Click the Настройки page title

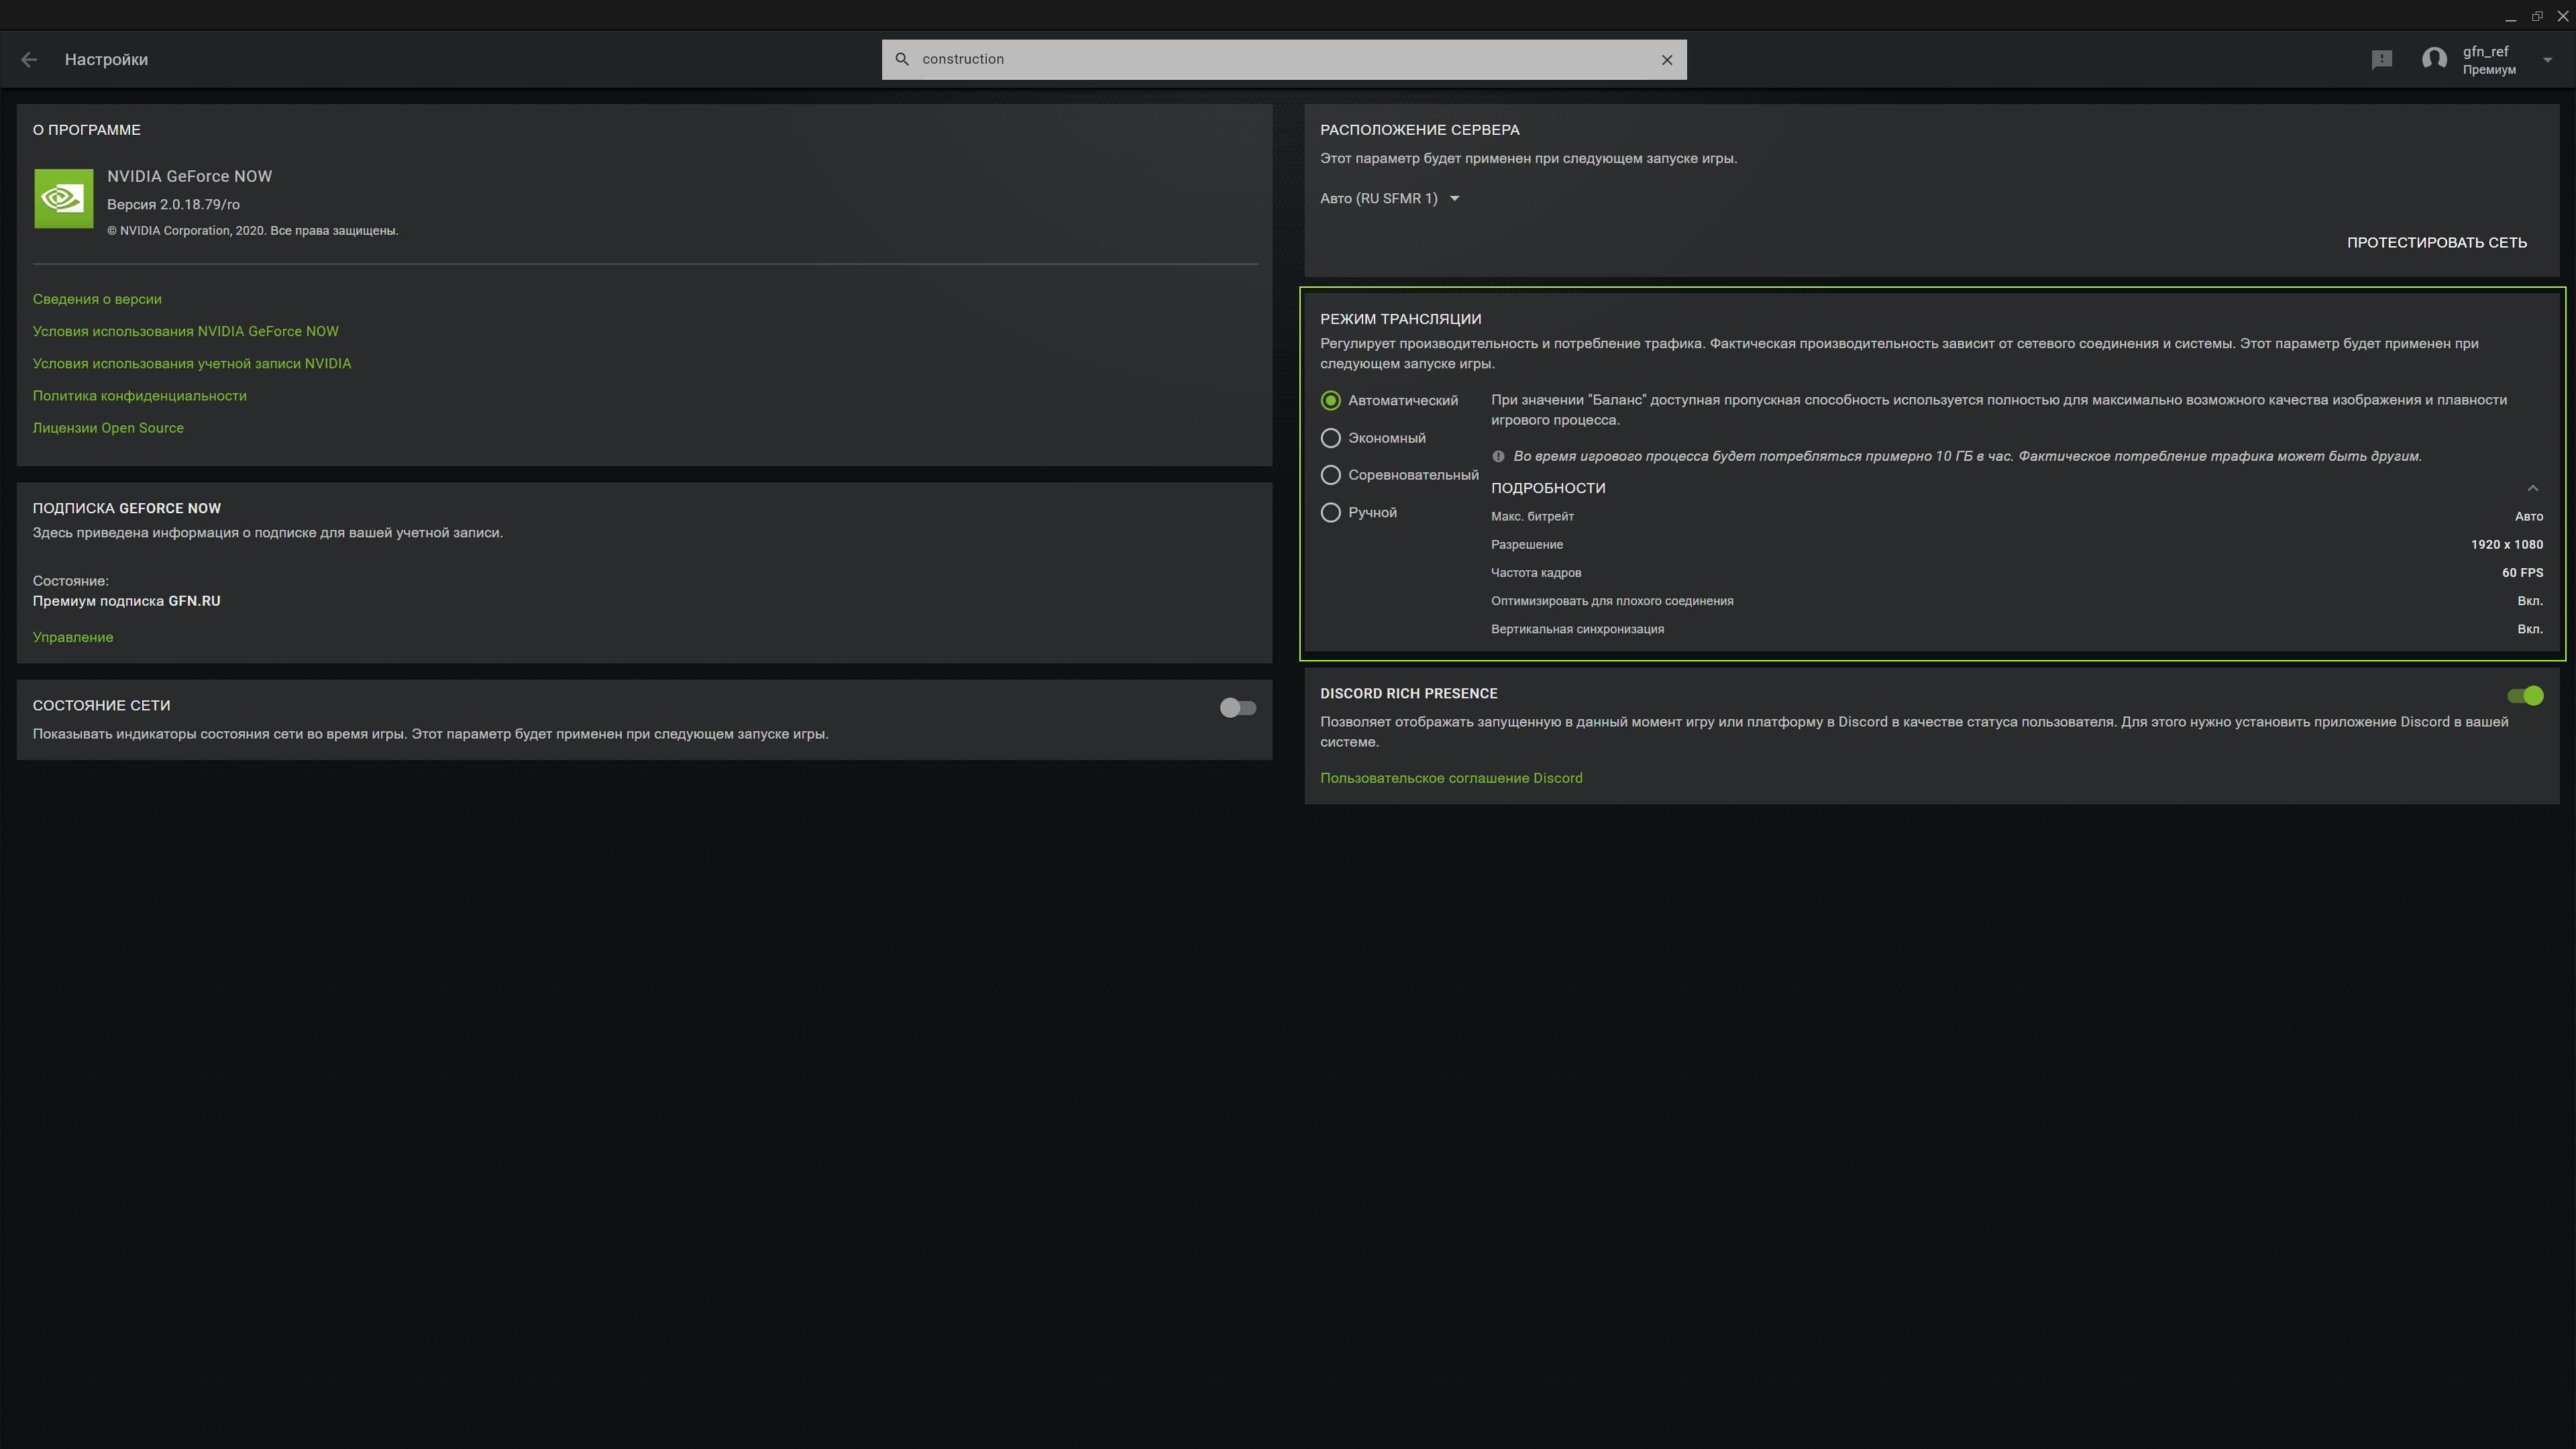(x=106, y=60)
